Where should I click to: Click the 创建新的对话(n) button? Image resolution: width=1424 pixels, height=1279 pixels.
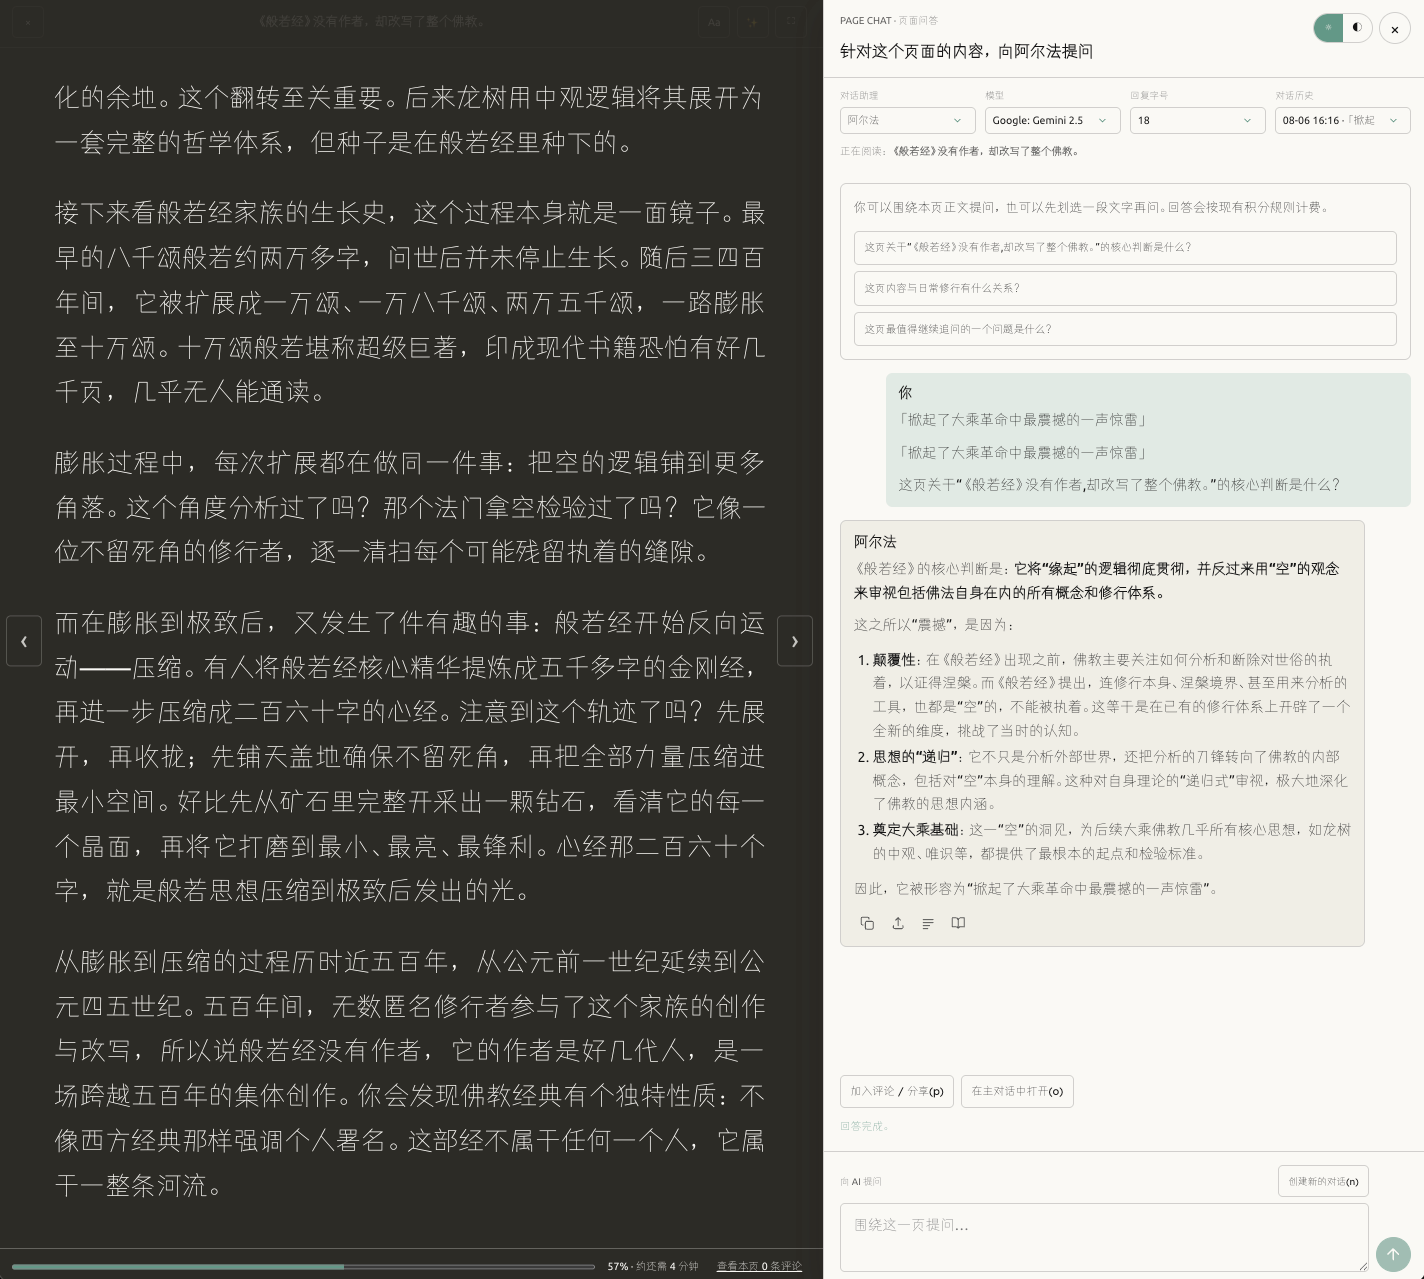point(1323,1181)
